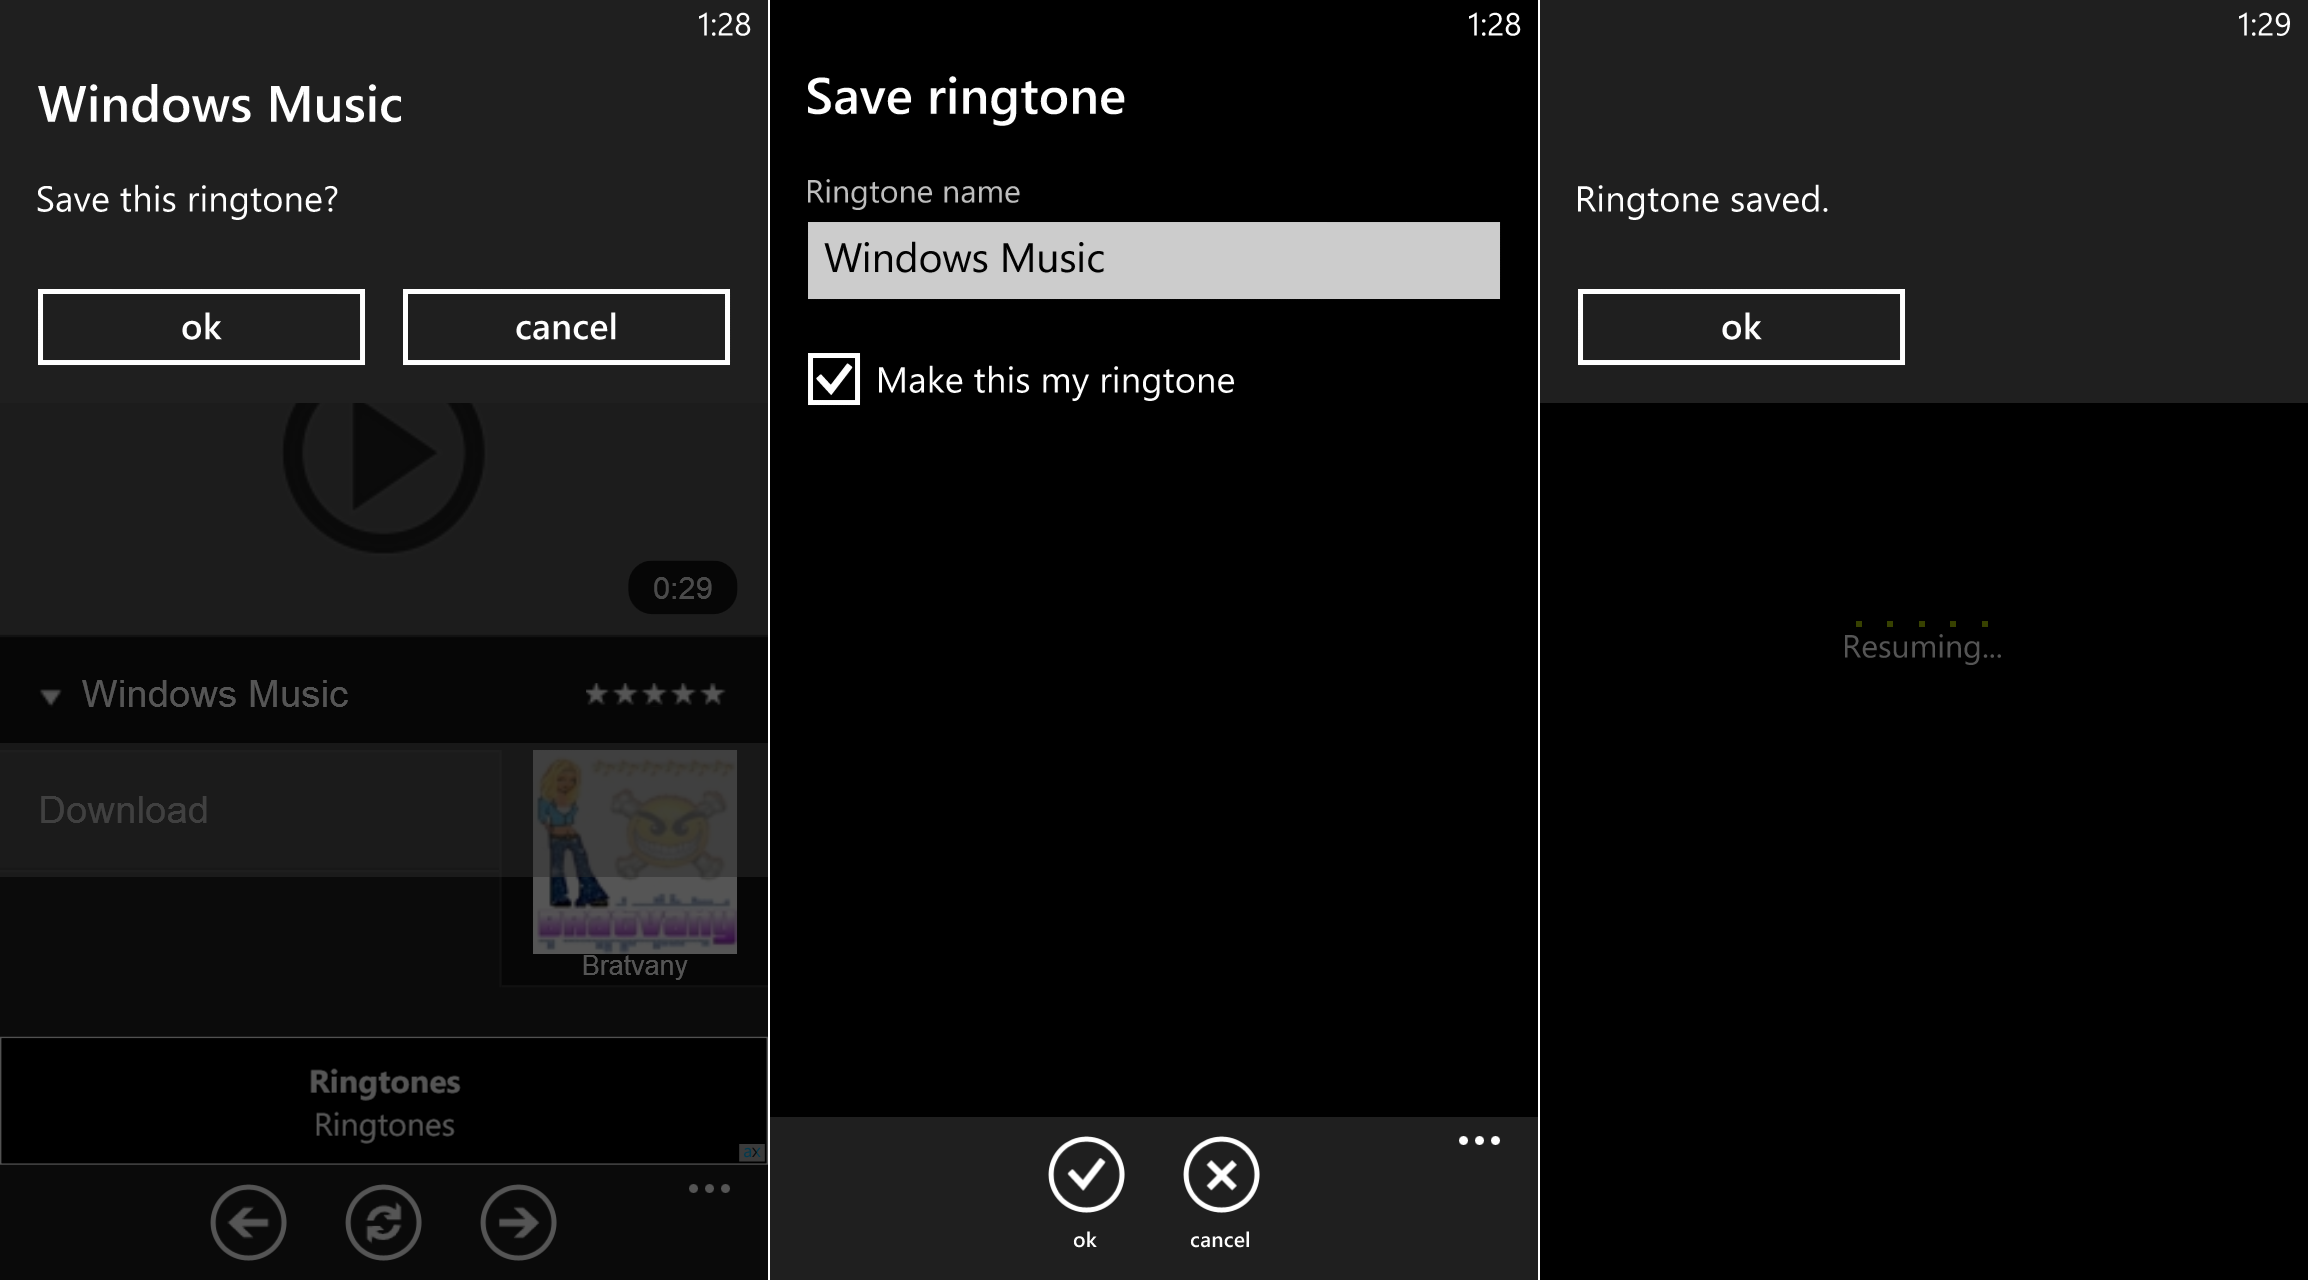Screen dimensions: 2308x1280
Task: Go forward with the right arrow icon
Action: tap(518, 1222)
